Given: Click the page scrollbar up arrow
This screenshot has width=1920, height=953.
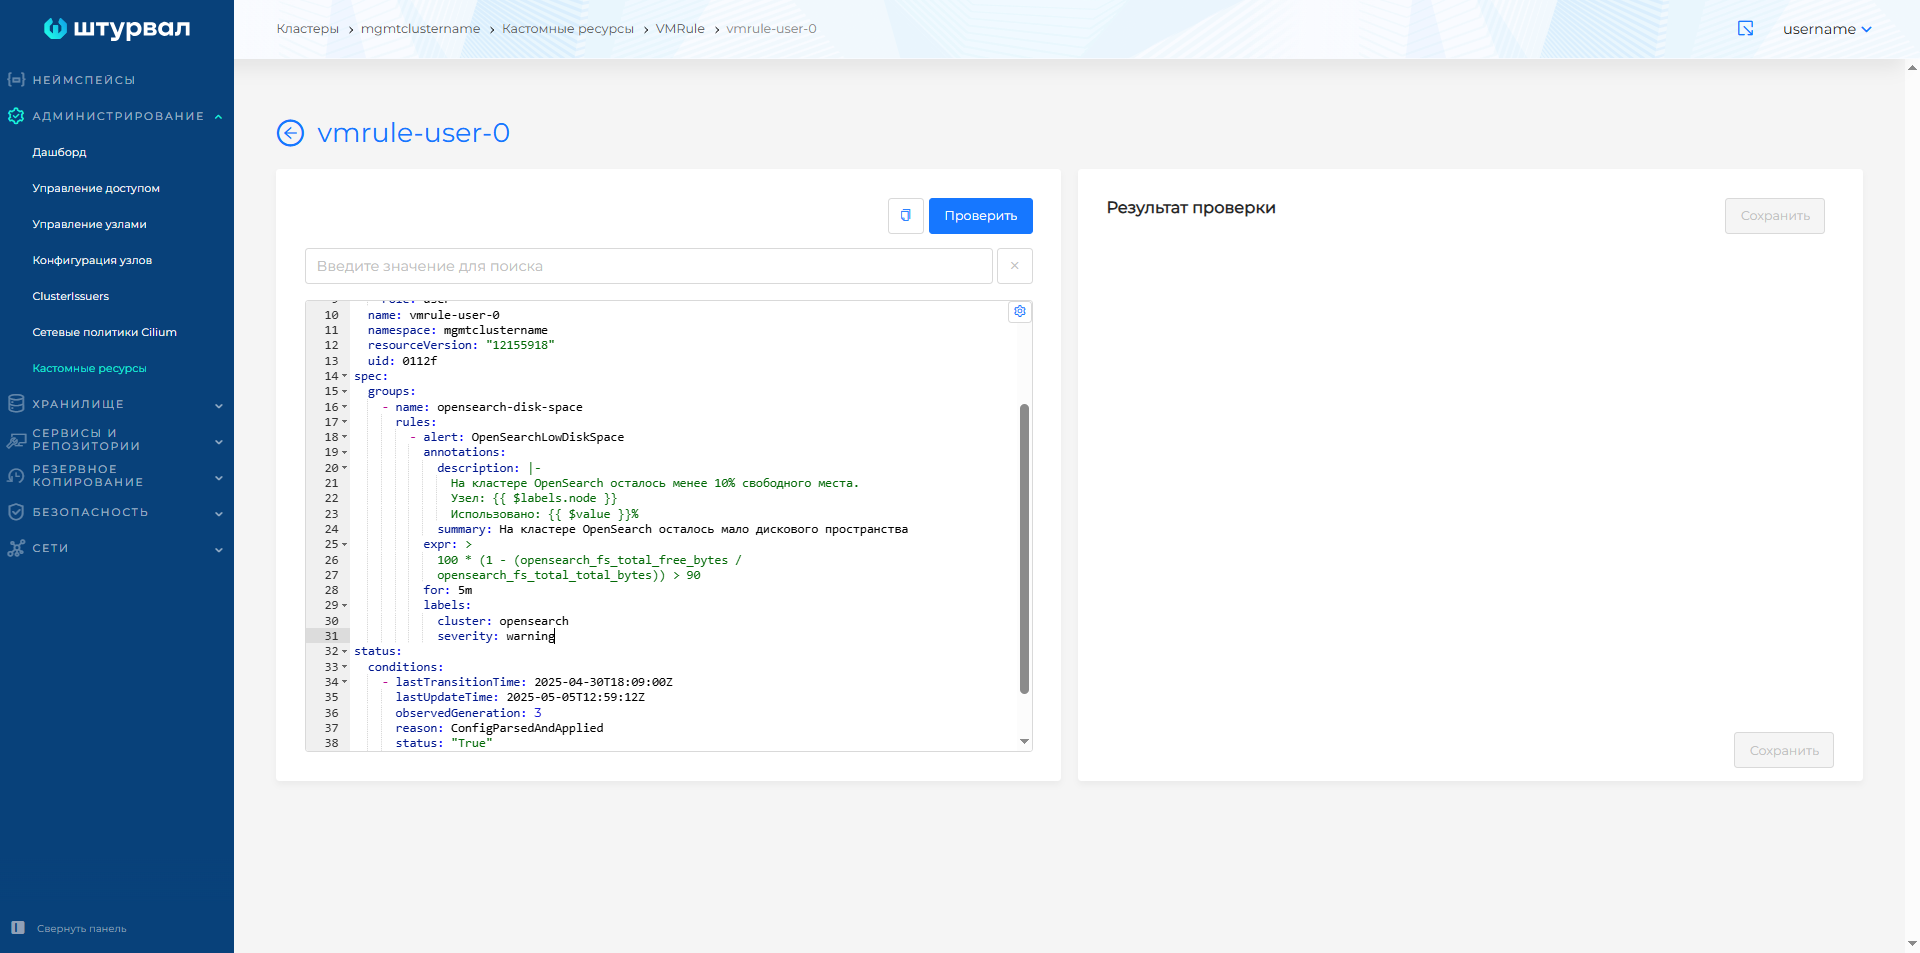Looking at the screenshot, I should click(x=1912, y=68).
